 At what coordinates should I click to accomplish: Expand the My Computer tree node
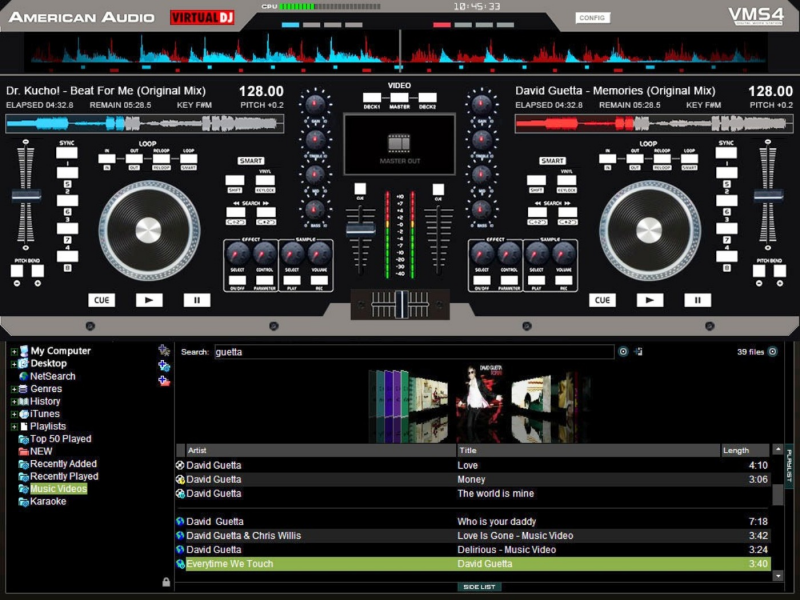[x=14, y=351]
